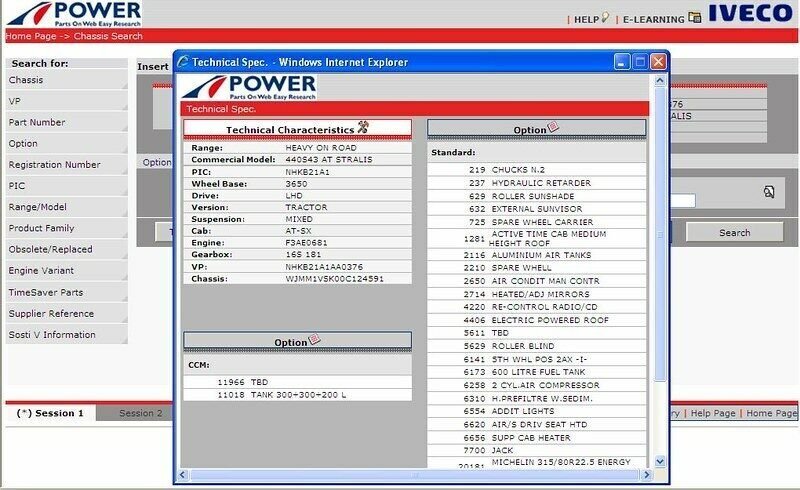Click the icon beside the Standard Option header
This screenshot has height=490, width=800.
click(x=554, y=129)
